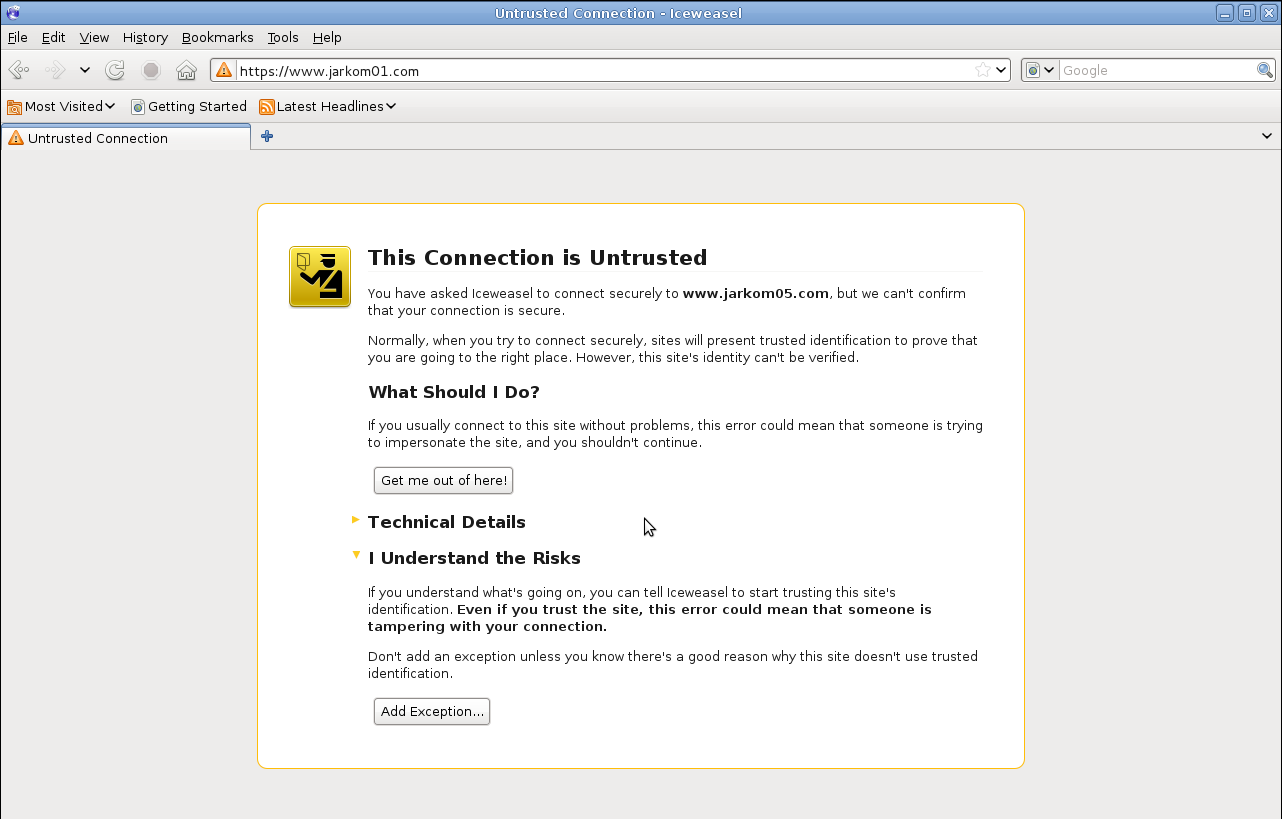Click inside the Google search field

point(1150,70)
